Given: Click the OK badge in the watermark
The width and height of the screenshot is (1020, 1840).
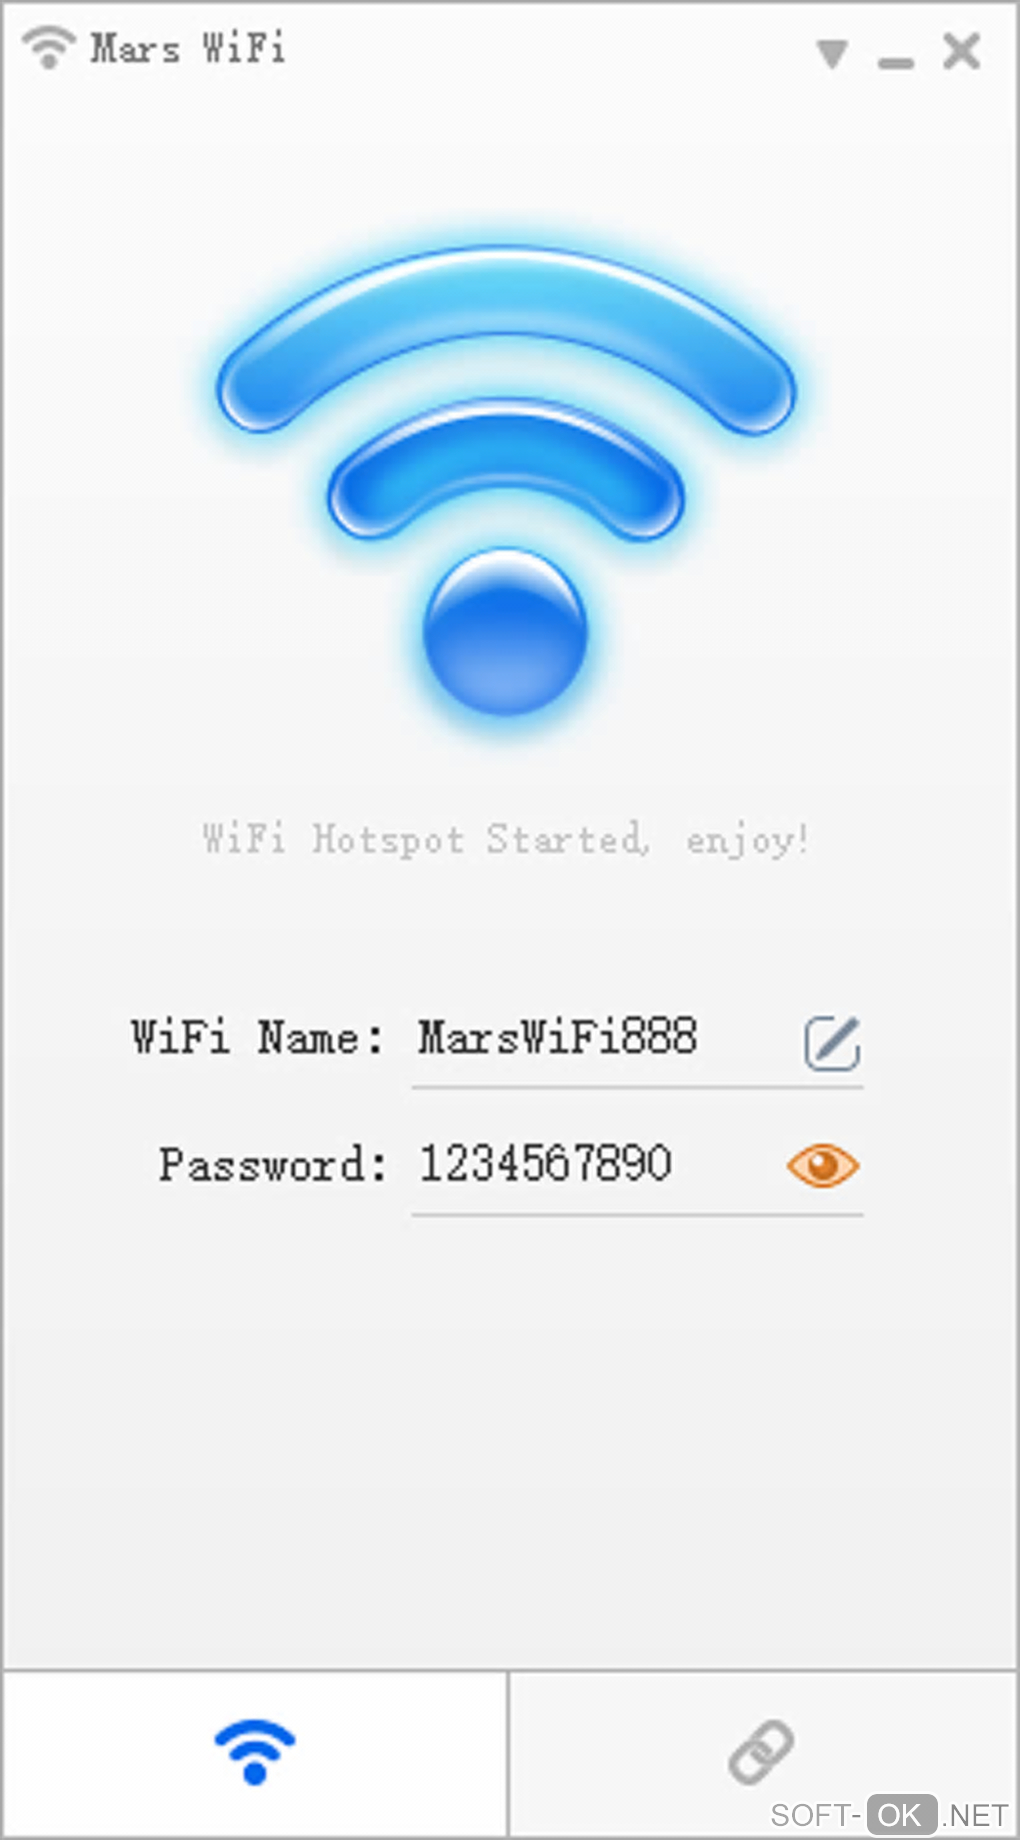Looking at the screenshot, I should click(901, 1815).
